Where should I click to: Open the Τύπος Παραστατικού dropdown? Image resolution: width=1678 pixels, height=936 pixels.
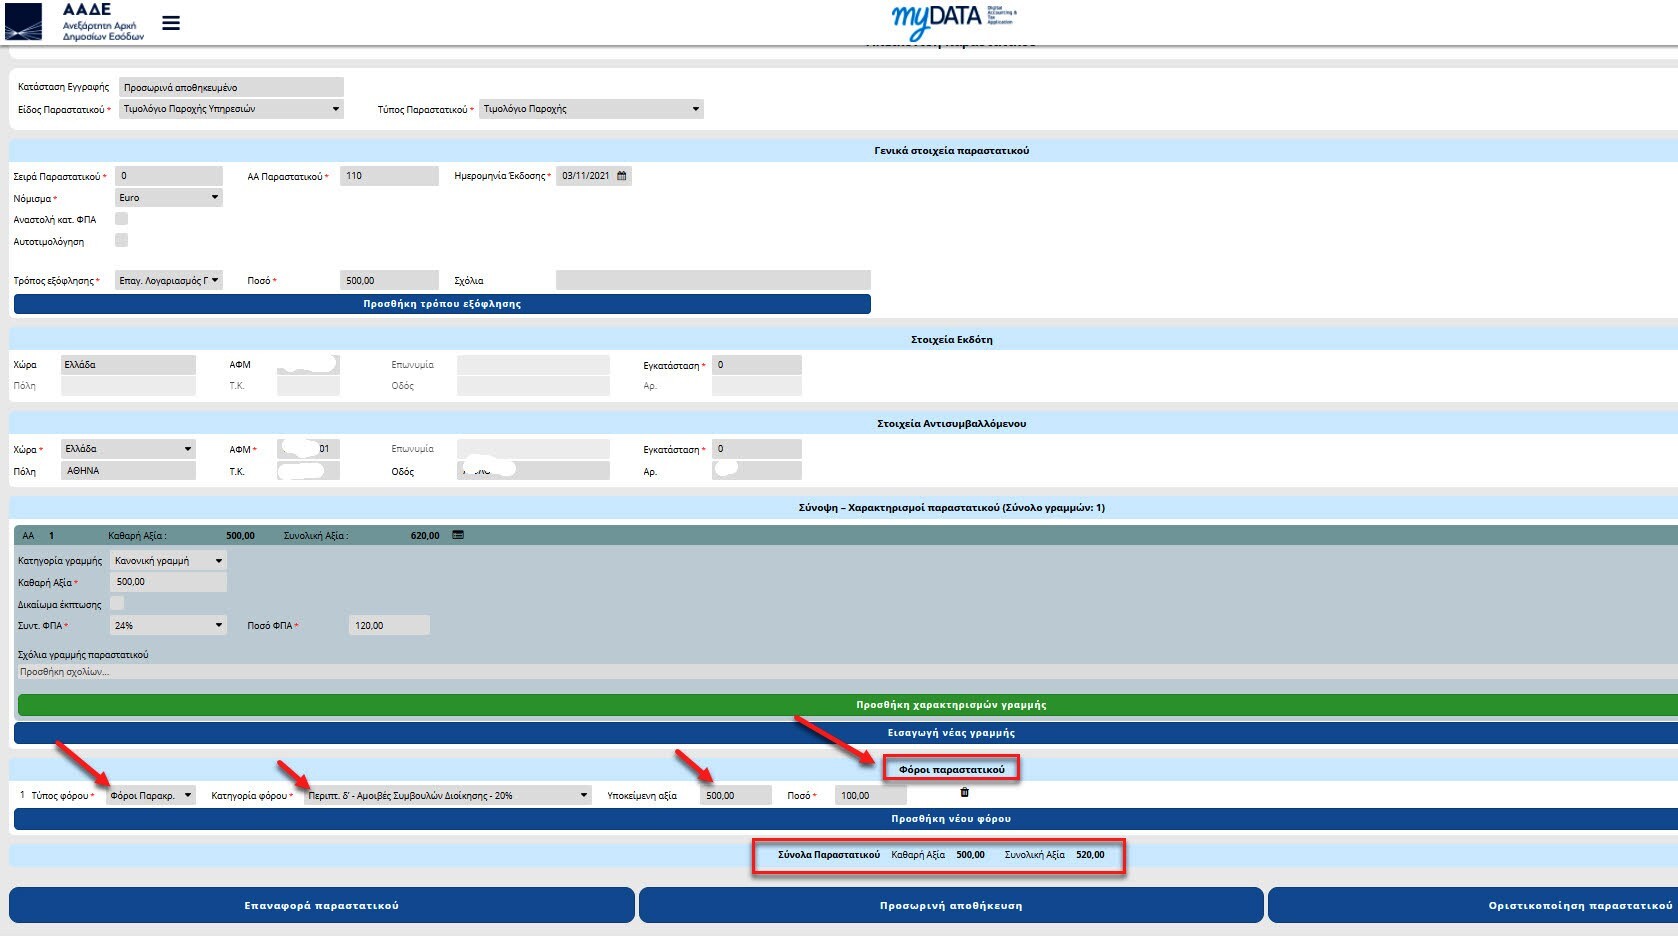click(x=591, y=109)
